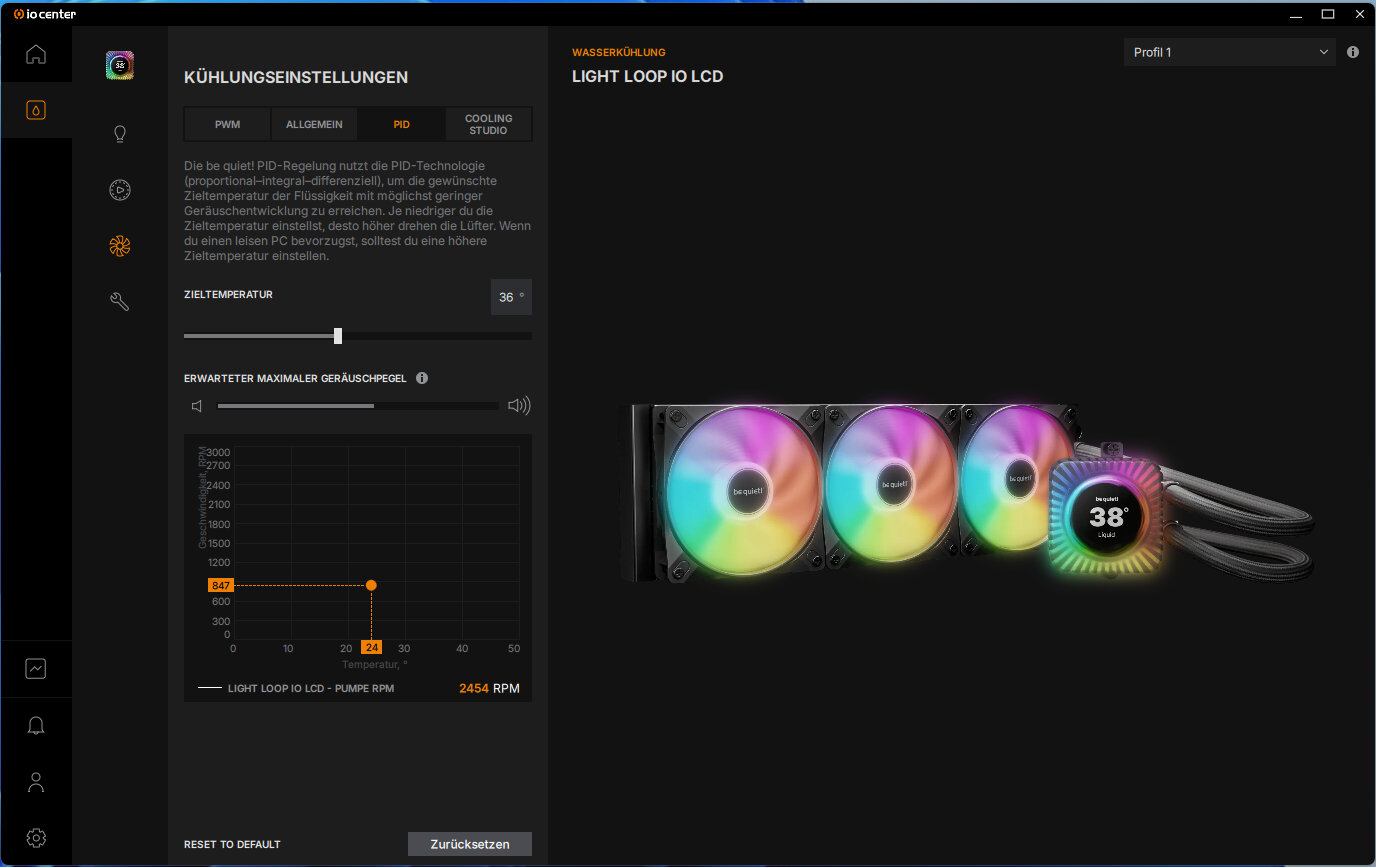Open the monitoring graph icon

pos(36,669)
